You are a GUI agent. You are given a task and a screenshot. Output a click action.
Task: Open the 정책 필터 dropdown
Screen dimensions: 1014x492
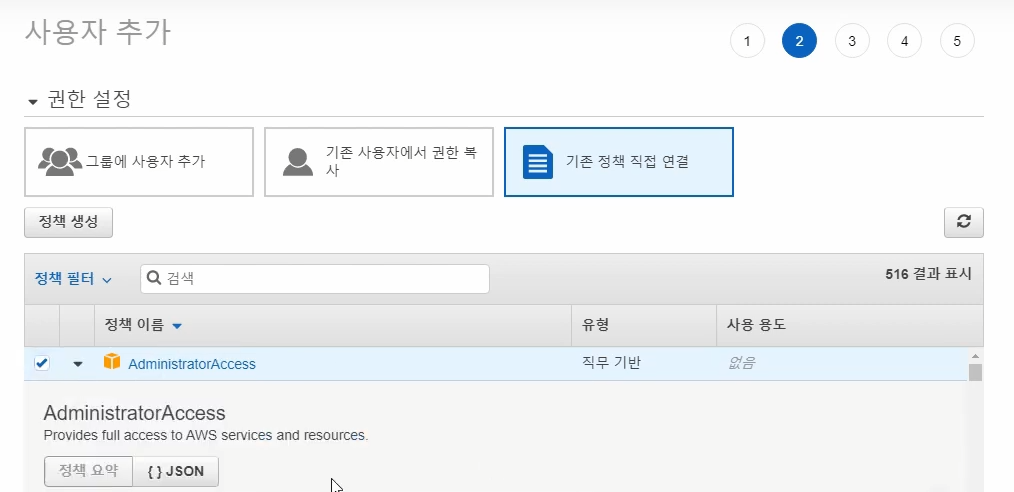pyautogui.click(x=73, y=279)
